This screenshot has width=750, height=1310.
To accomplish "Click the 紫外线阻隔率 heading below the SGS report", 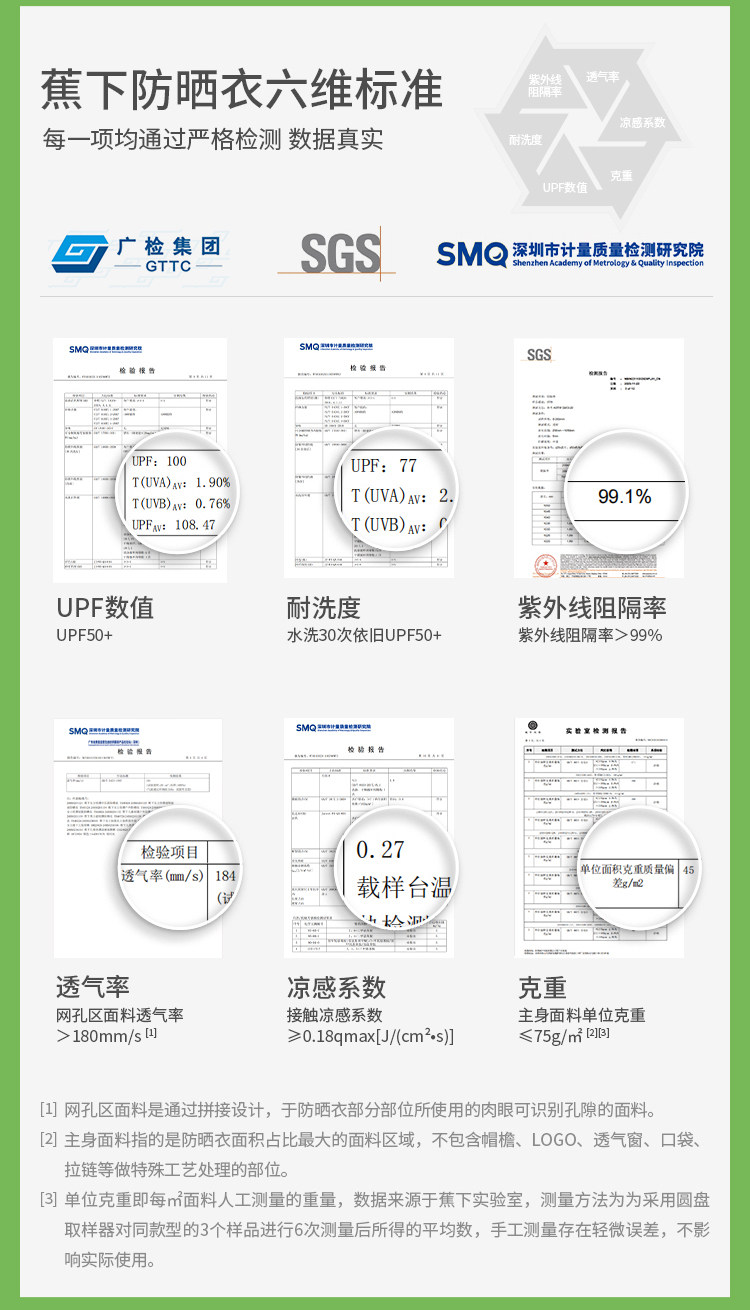I will tap(592, 607).
